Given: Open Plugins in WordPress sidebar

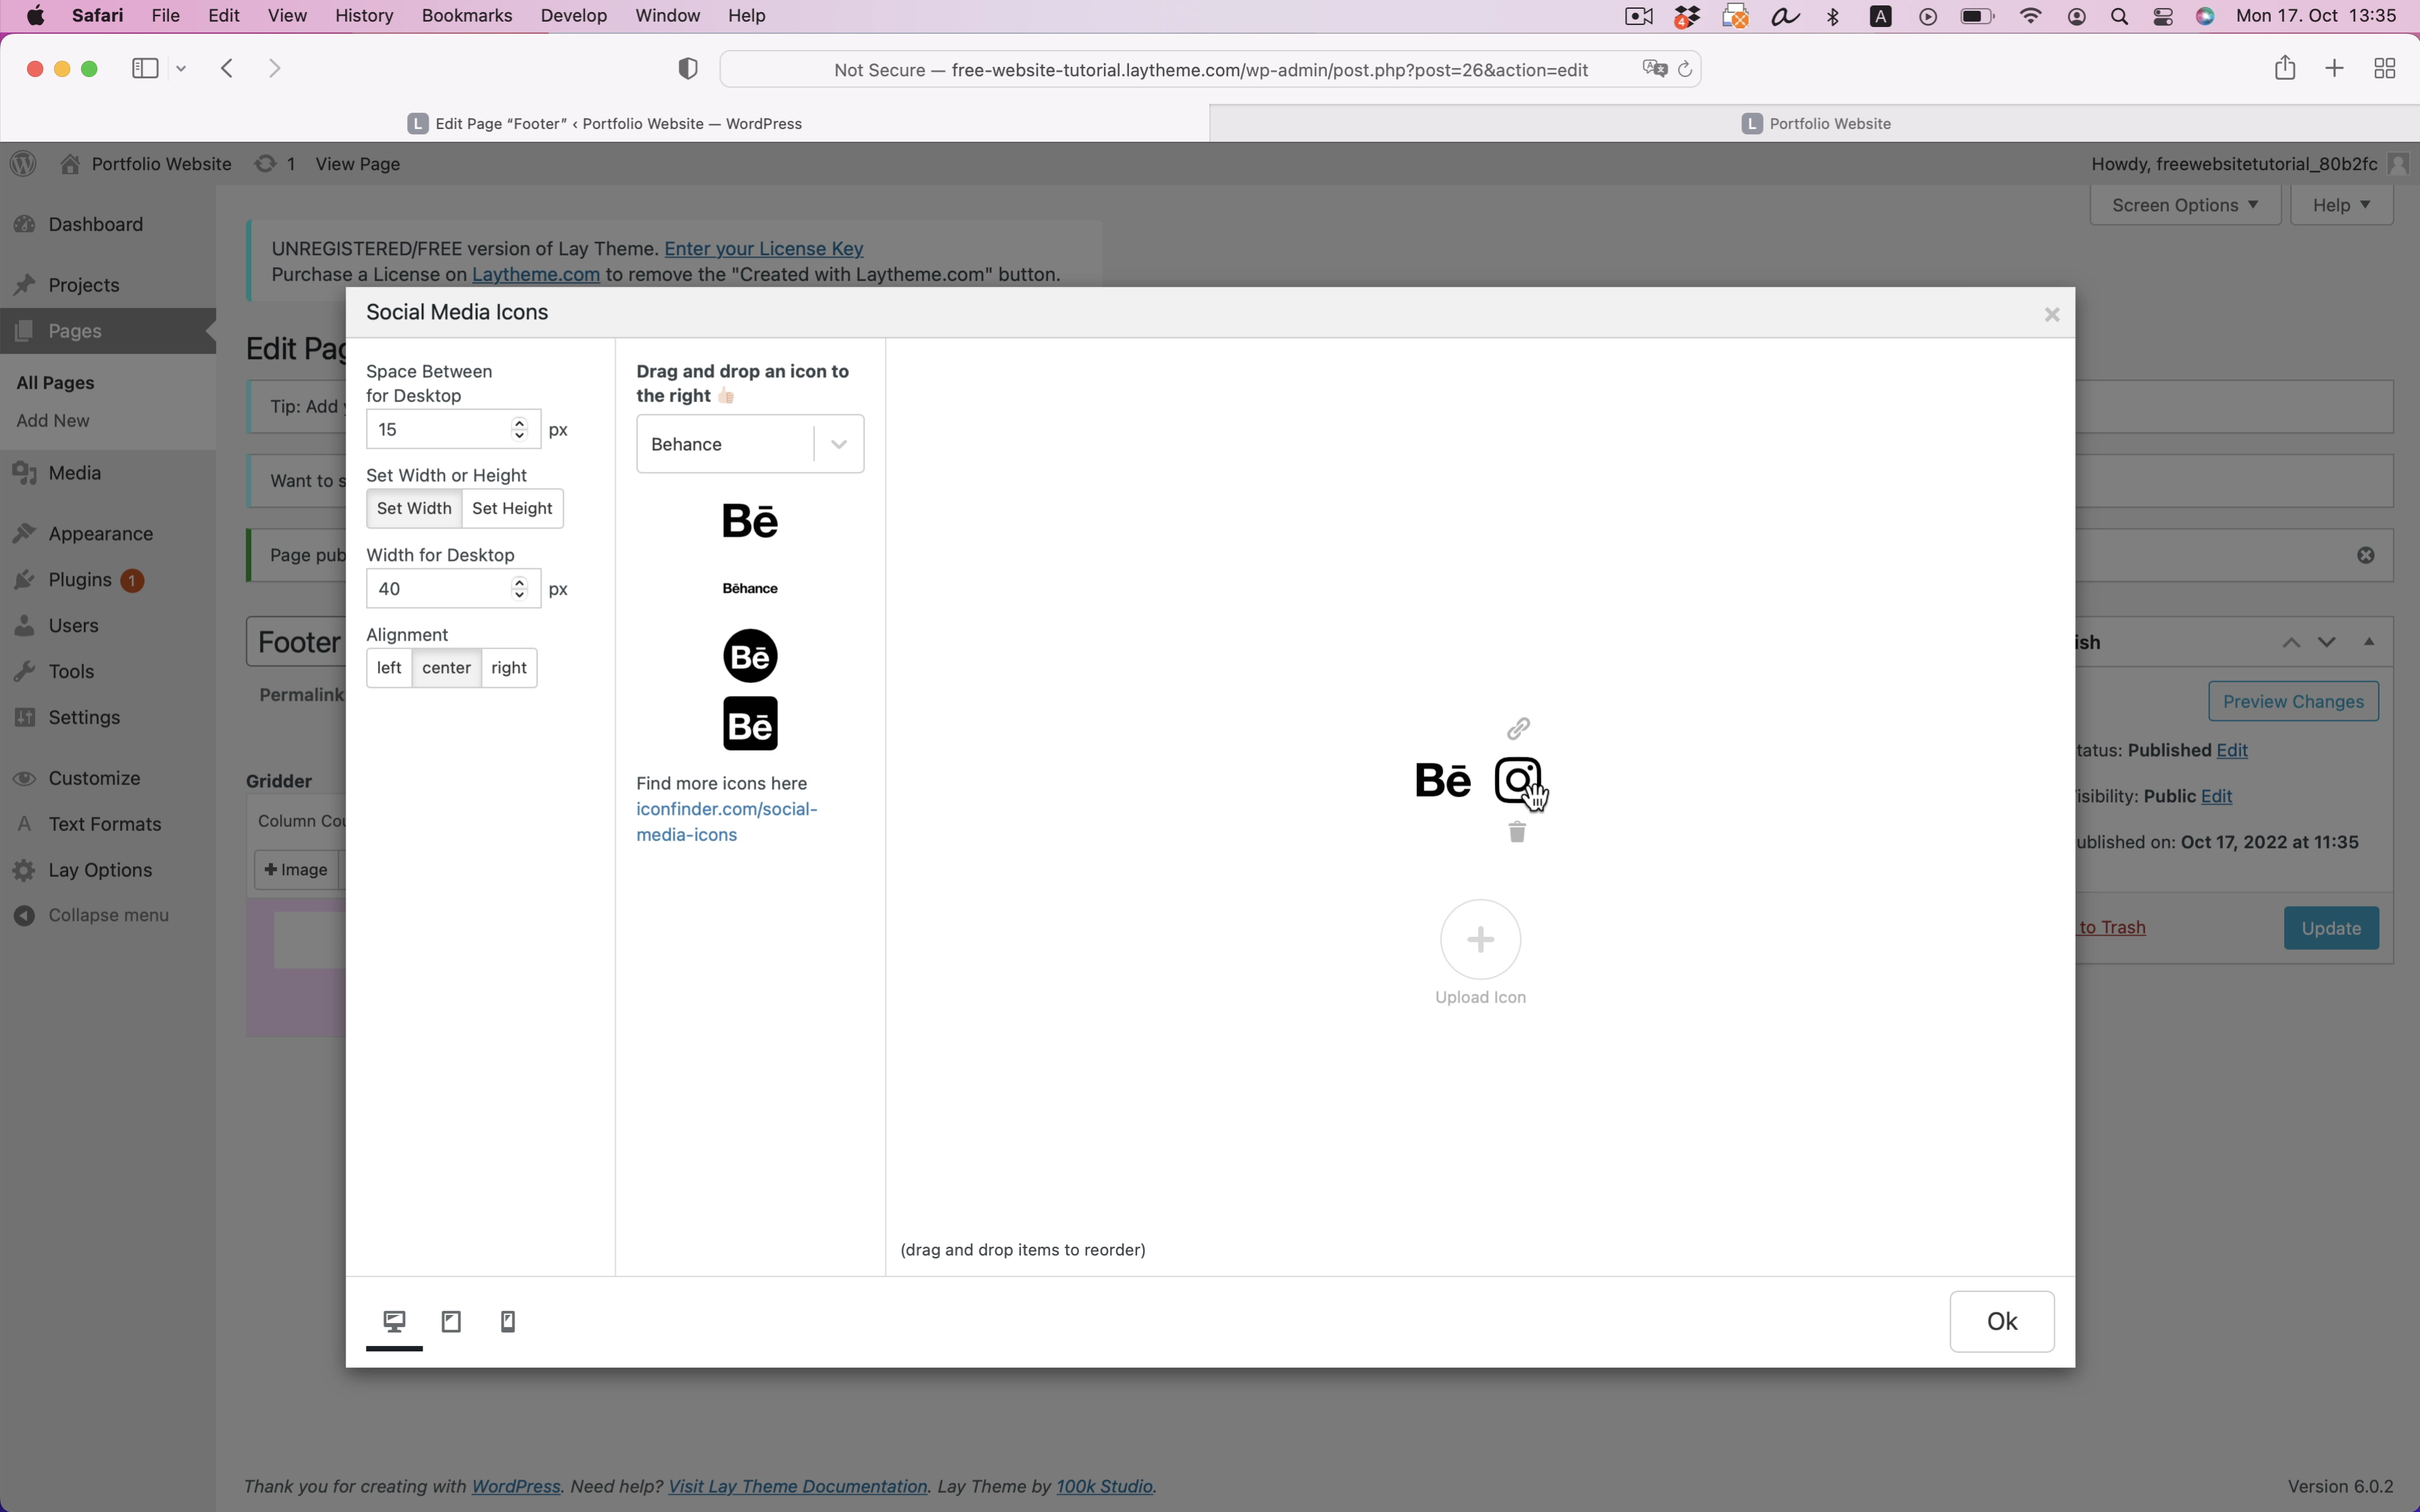Looking at the screenshot, I should (80, 580).
